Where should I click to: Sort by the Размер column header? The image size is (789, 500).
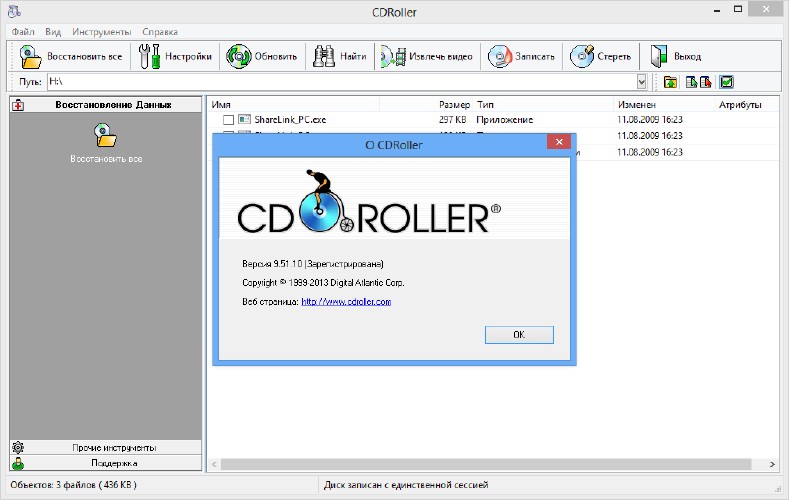point(426,105)
